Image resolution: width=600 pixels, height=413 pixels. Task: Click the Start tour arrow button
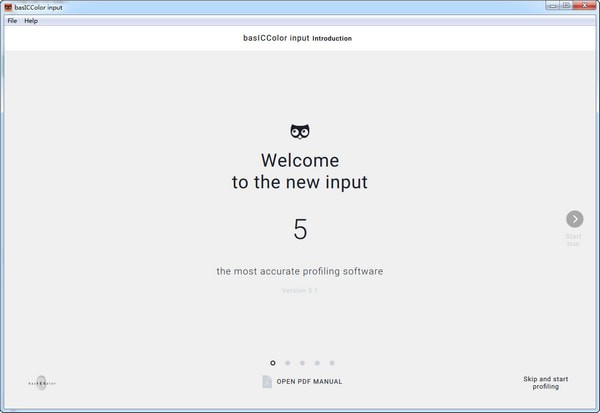[574, 219]
